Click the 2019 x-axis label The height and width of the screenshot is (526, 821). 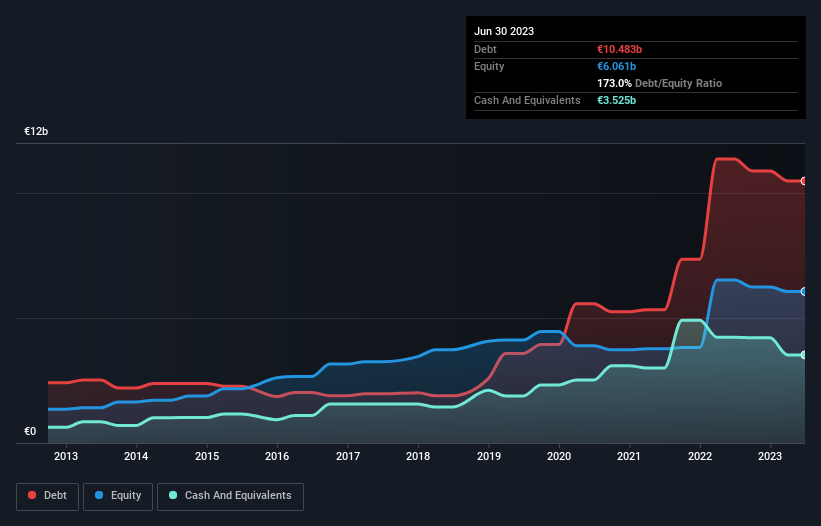489,456
